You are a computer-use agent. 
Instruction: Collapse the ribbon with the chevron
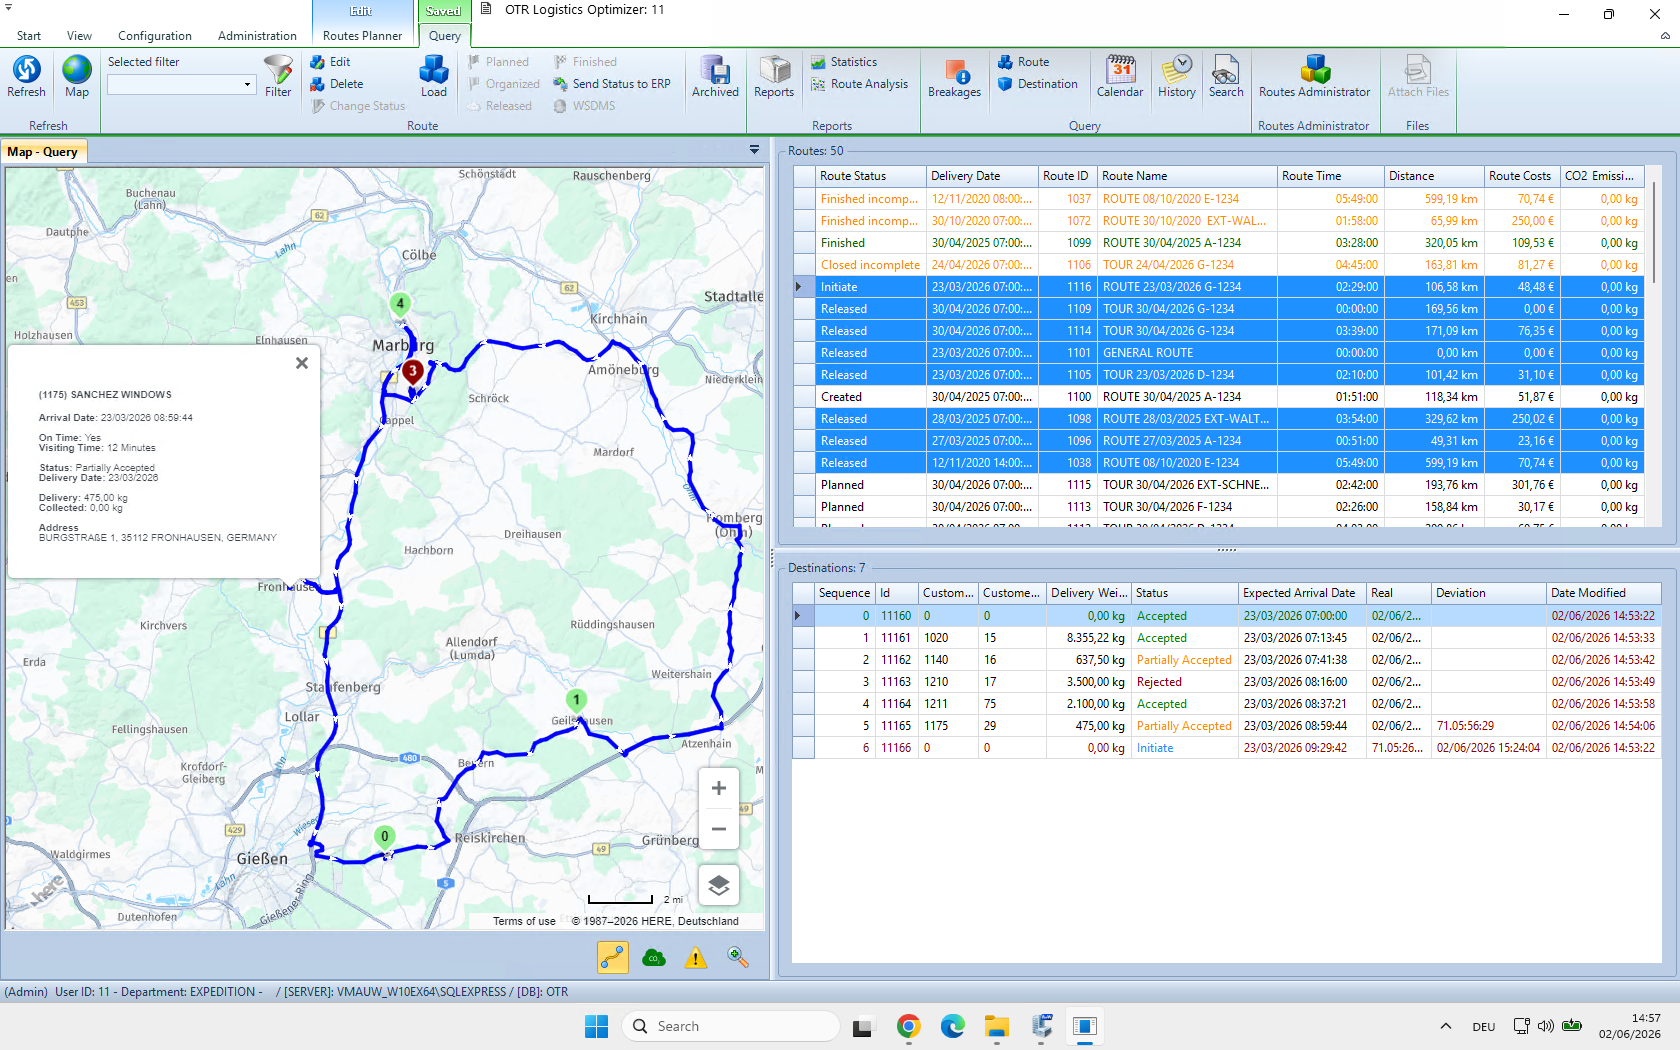click(1665, 36)
